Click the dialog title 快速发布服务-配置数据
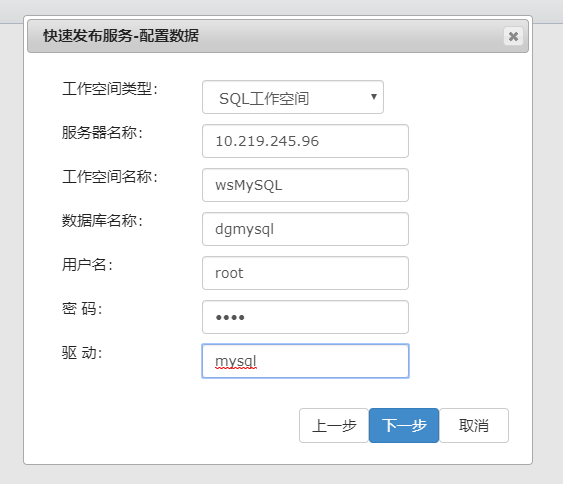Screen dimensions: 563x484 tap(121, 36)
